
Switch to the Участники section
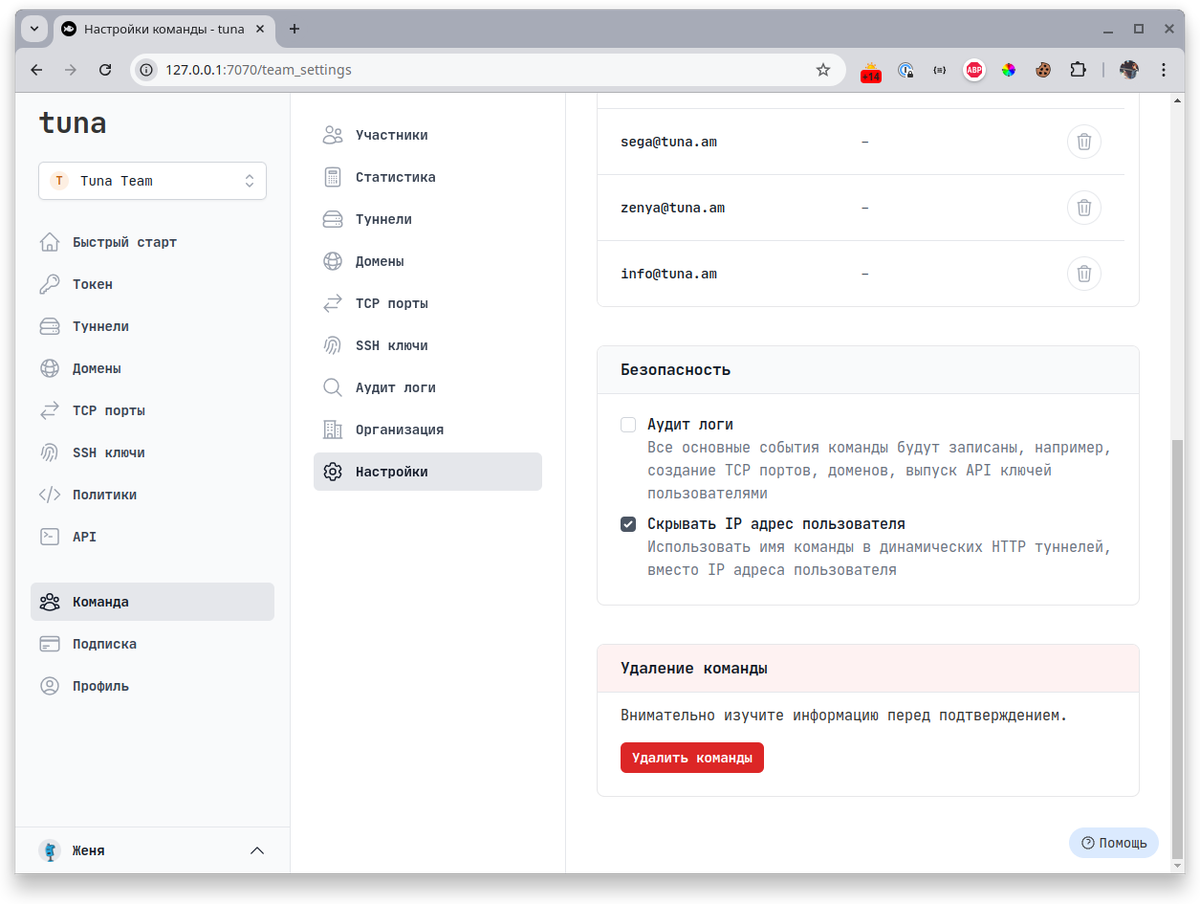392,134
